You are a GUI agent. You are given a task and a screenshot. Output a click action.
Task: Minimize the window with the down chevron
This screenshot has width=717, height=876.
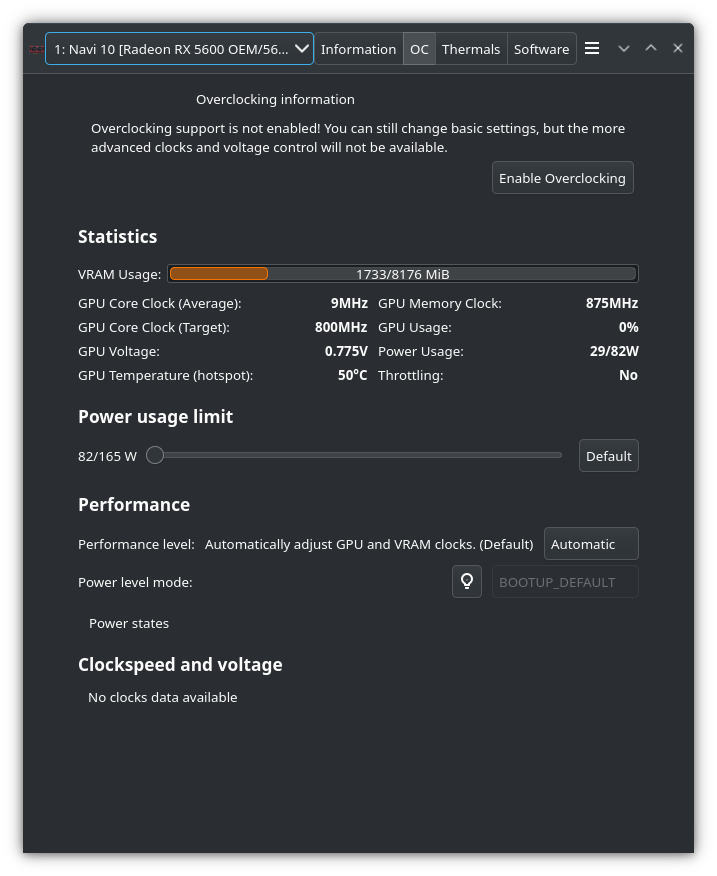coord(624,48)
